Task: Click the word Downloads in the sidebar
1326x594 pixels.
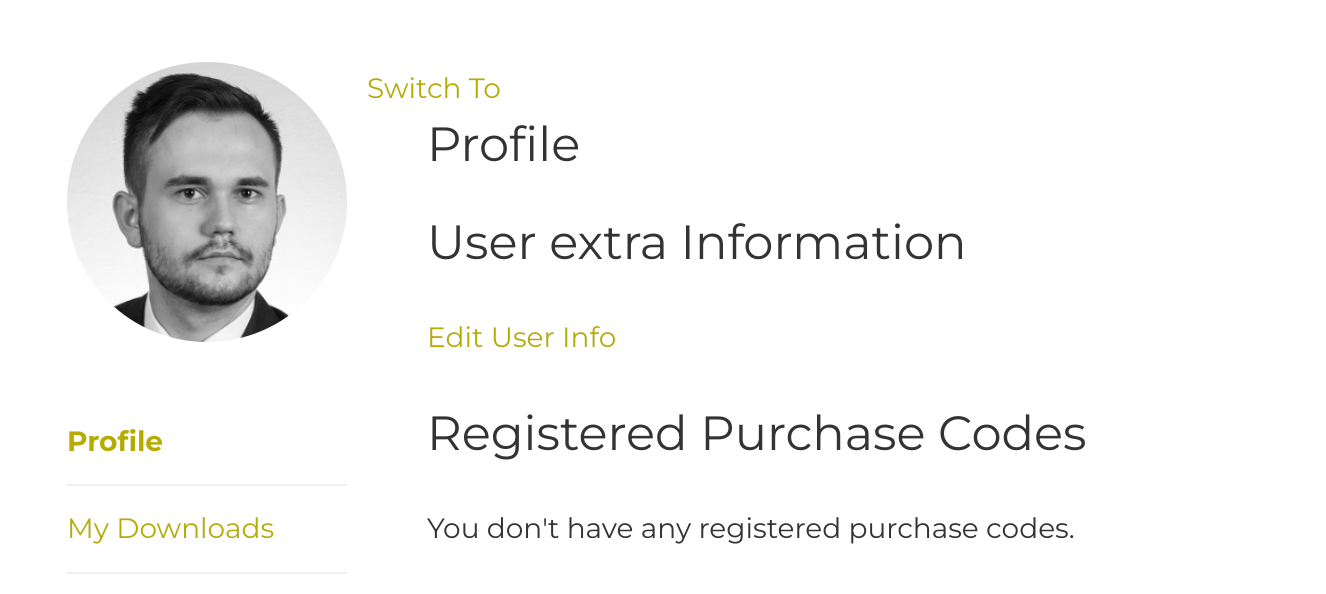Action: 195,528
